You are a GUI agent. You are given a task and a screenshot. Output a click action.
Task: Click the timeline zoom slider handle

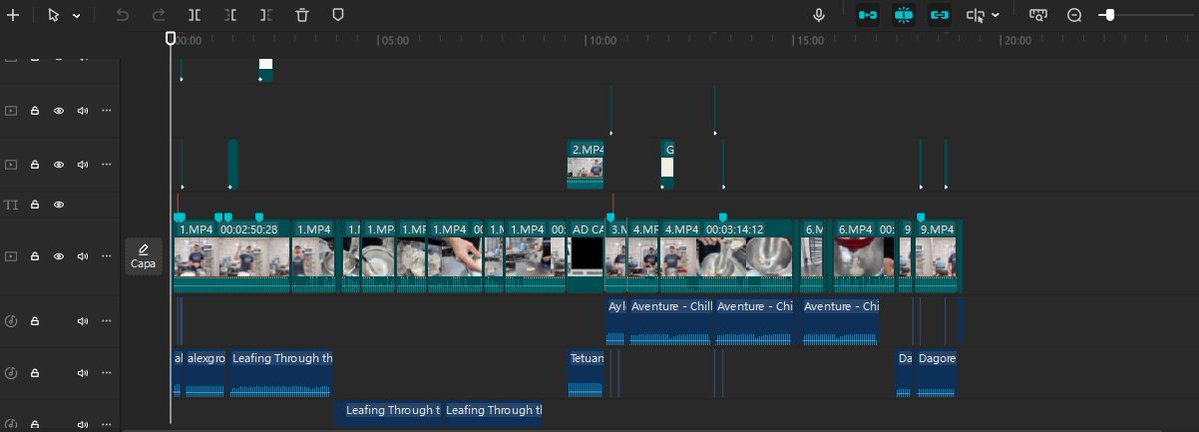coord(1110,15)
